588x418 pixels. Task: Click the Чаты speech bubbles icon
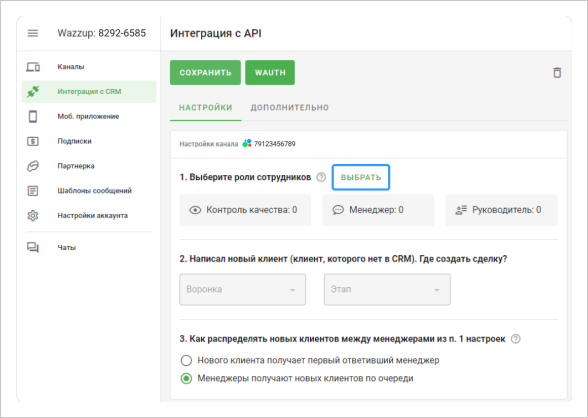tap(33, 247)
